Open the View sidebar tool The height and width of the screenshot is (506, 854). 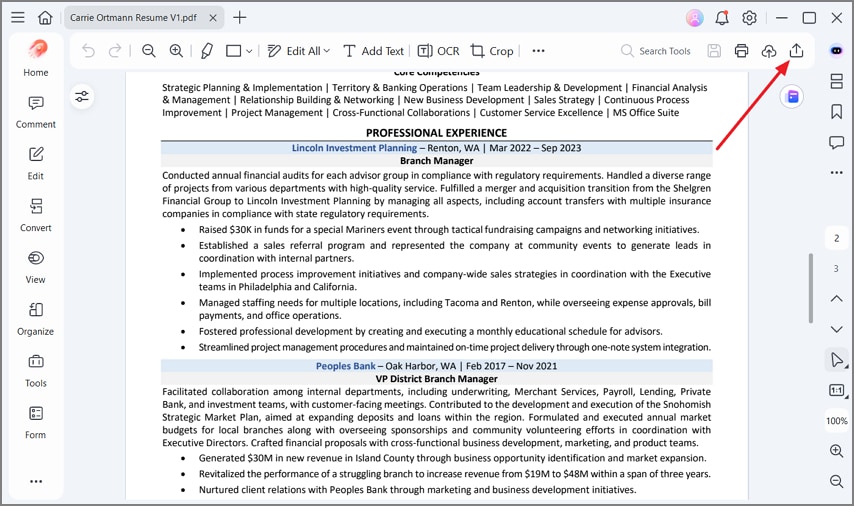tap(36, 267)
